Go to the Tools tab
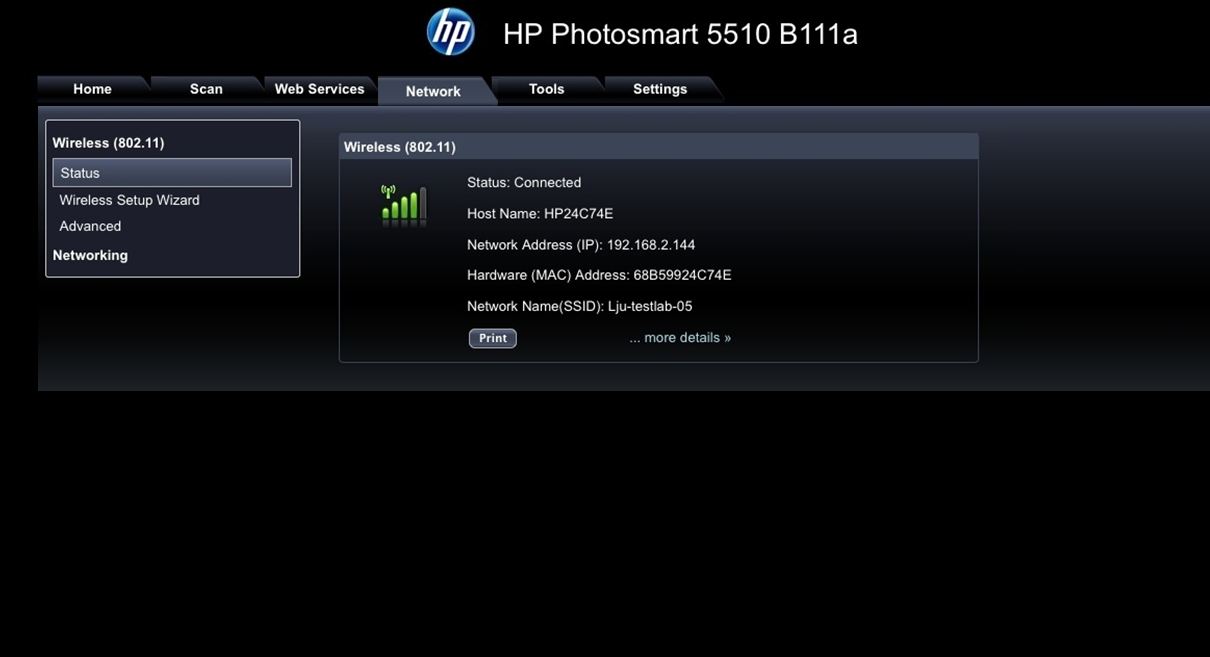 [547, 89]
